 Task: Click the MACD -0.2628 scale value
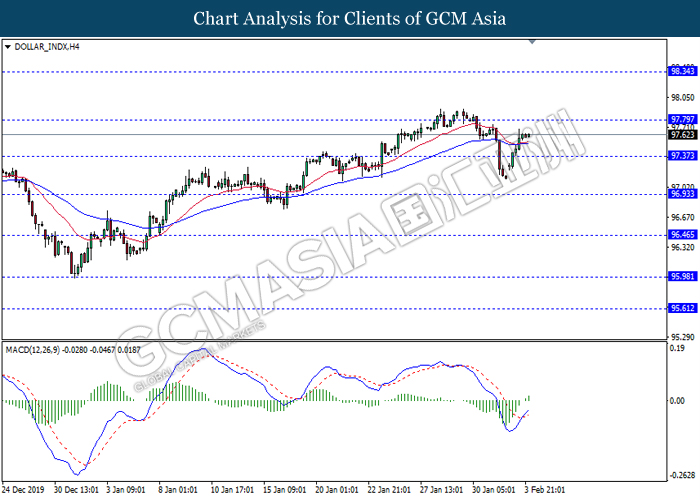click(x=683, y=475)
